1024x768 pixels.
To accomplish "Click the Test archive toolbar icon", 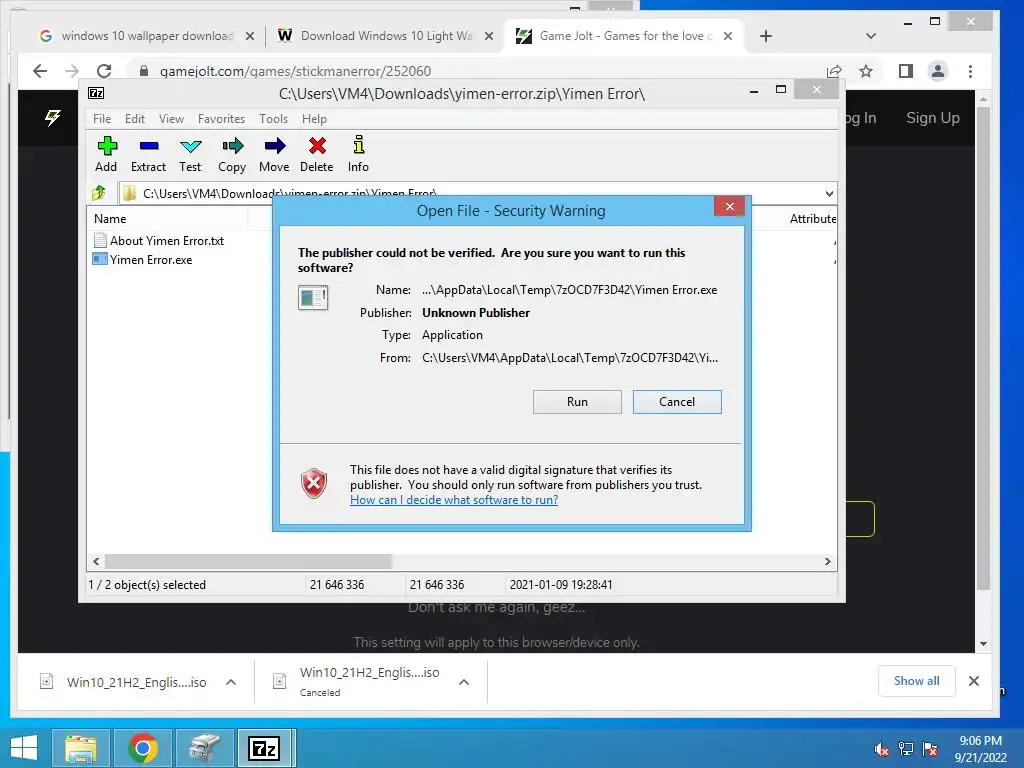I will click(x=190, y=154).
